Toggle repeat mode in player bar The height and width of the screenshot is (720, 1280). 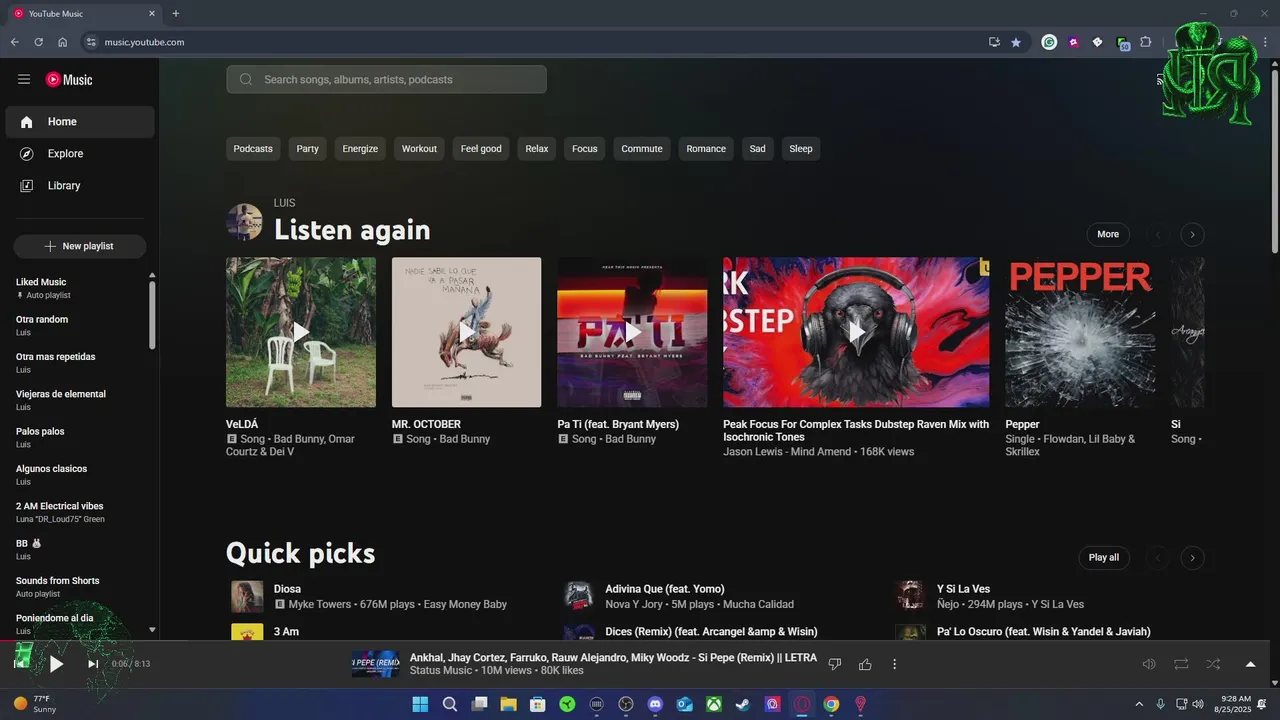tap(1181, 664)
